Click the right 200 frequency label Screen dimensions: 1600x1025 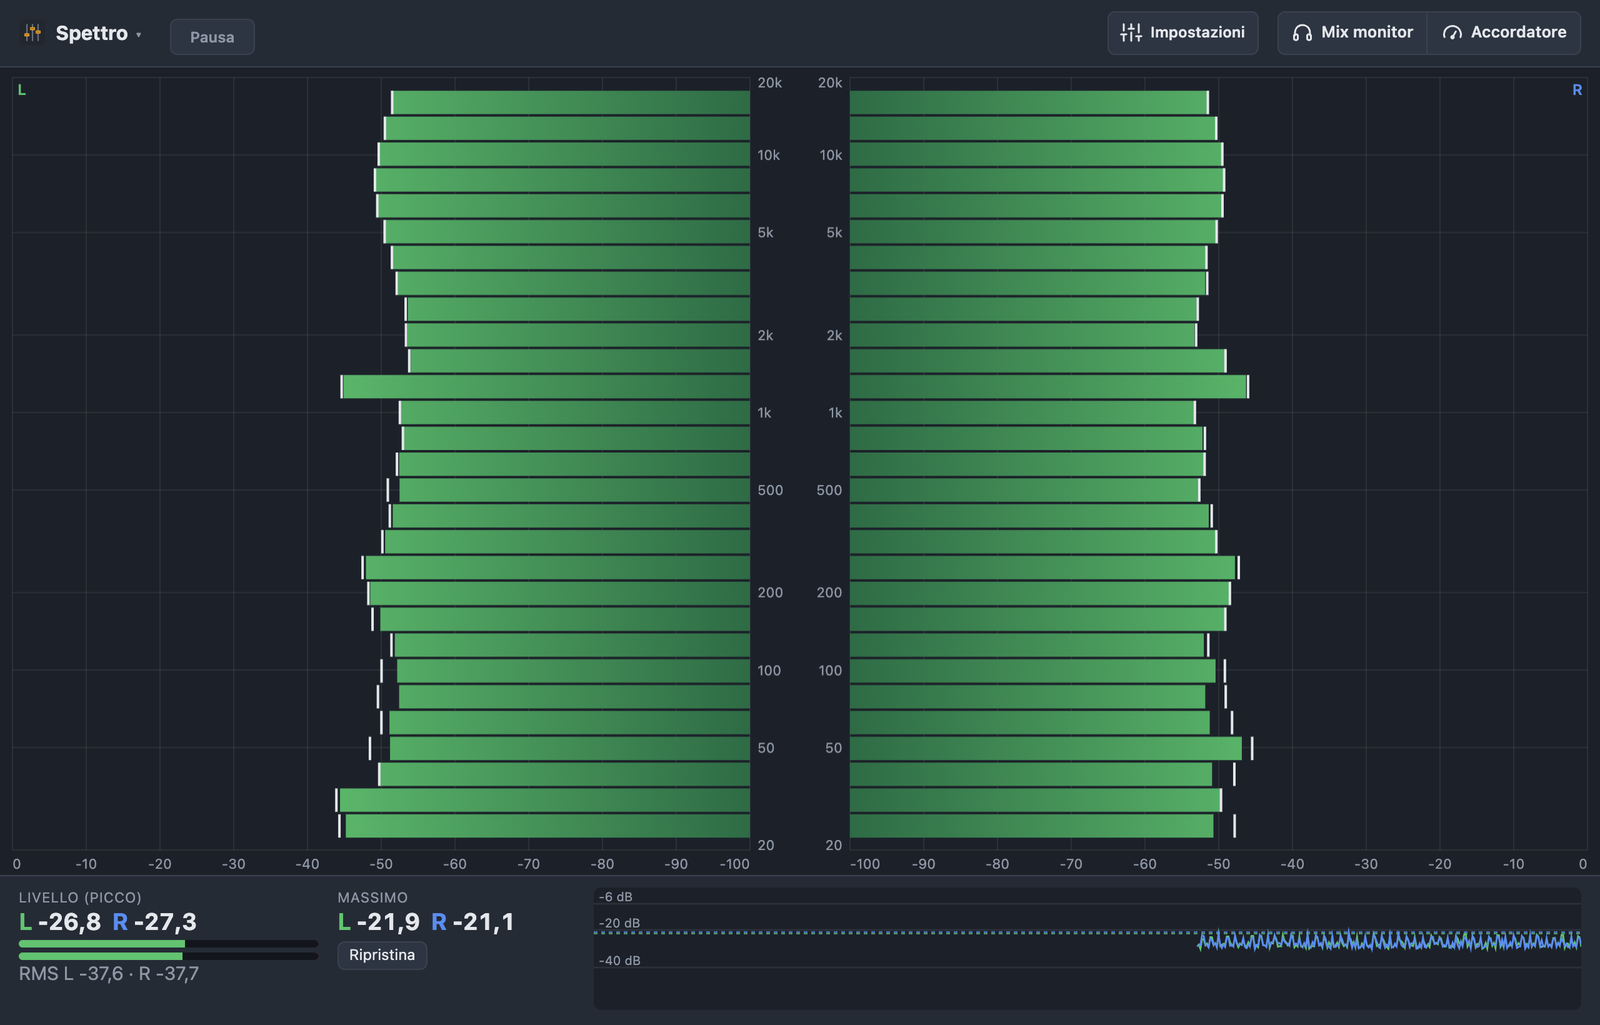pos(829,593)
